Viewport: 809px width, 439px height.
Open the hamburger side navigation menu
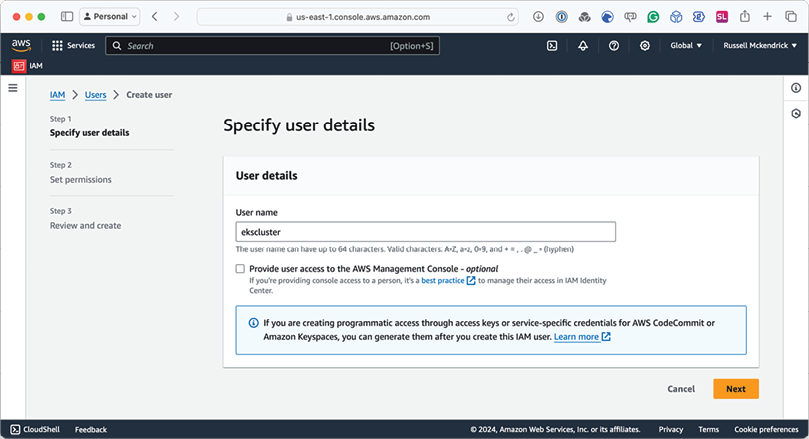(13, 88)
